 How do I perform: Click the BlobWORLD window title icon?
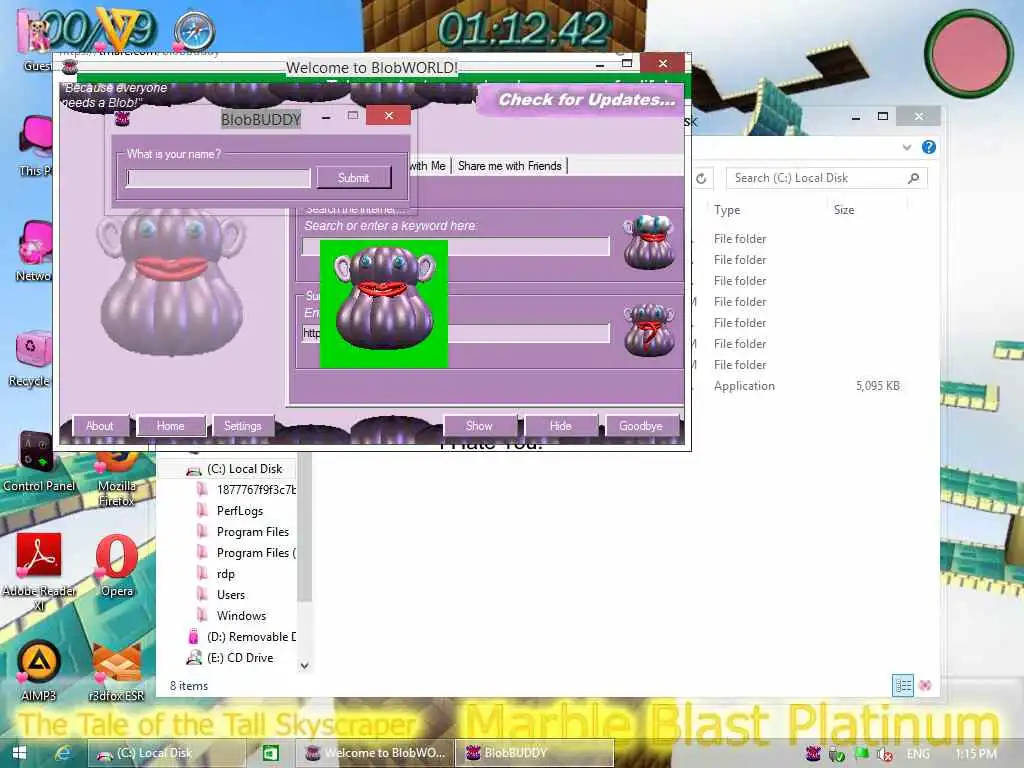(x=70, y=66)
